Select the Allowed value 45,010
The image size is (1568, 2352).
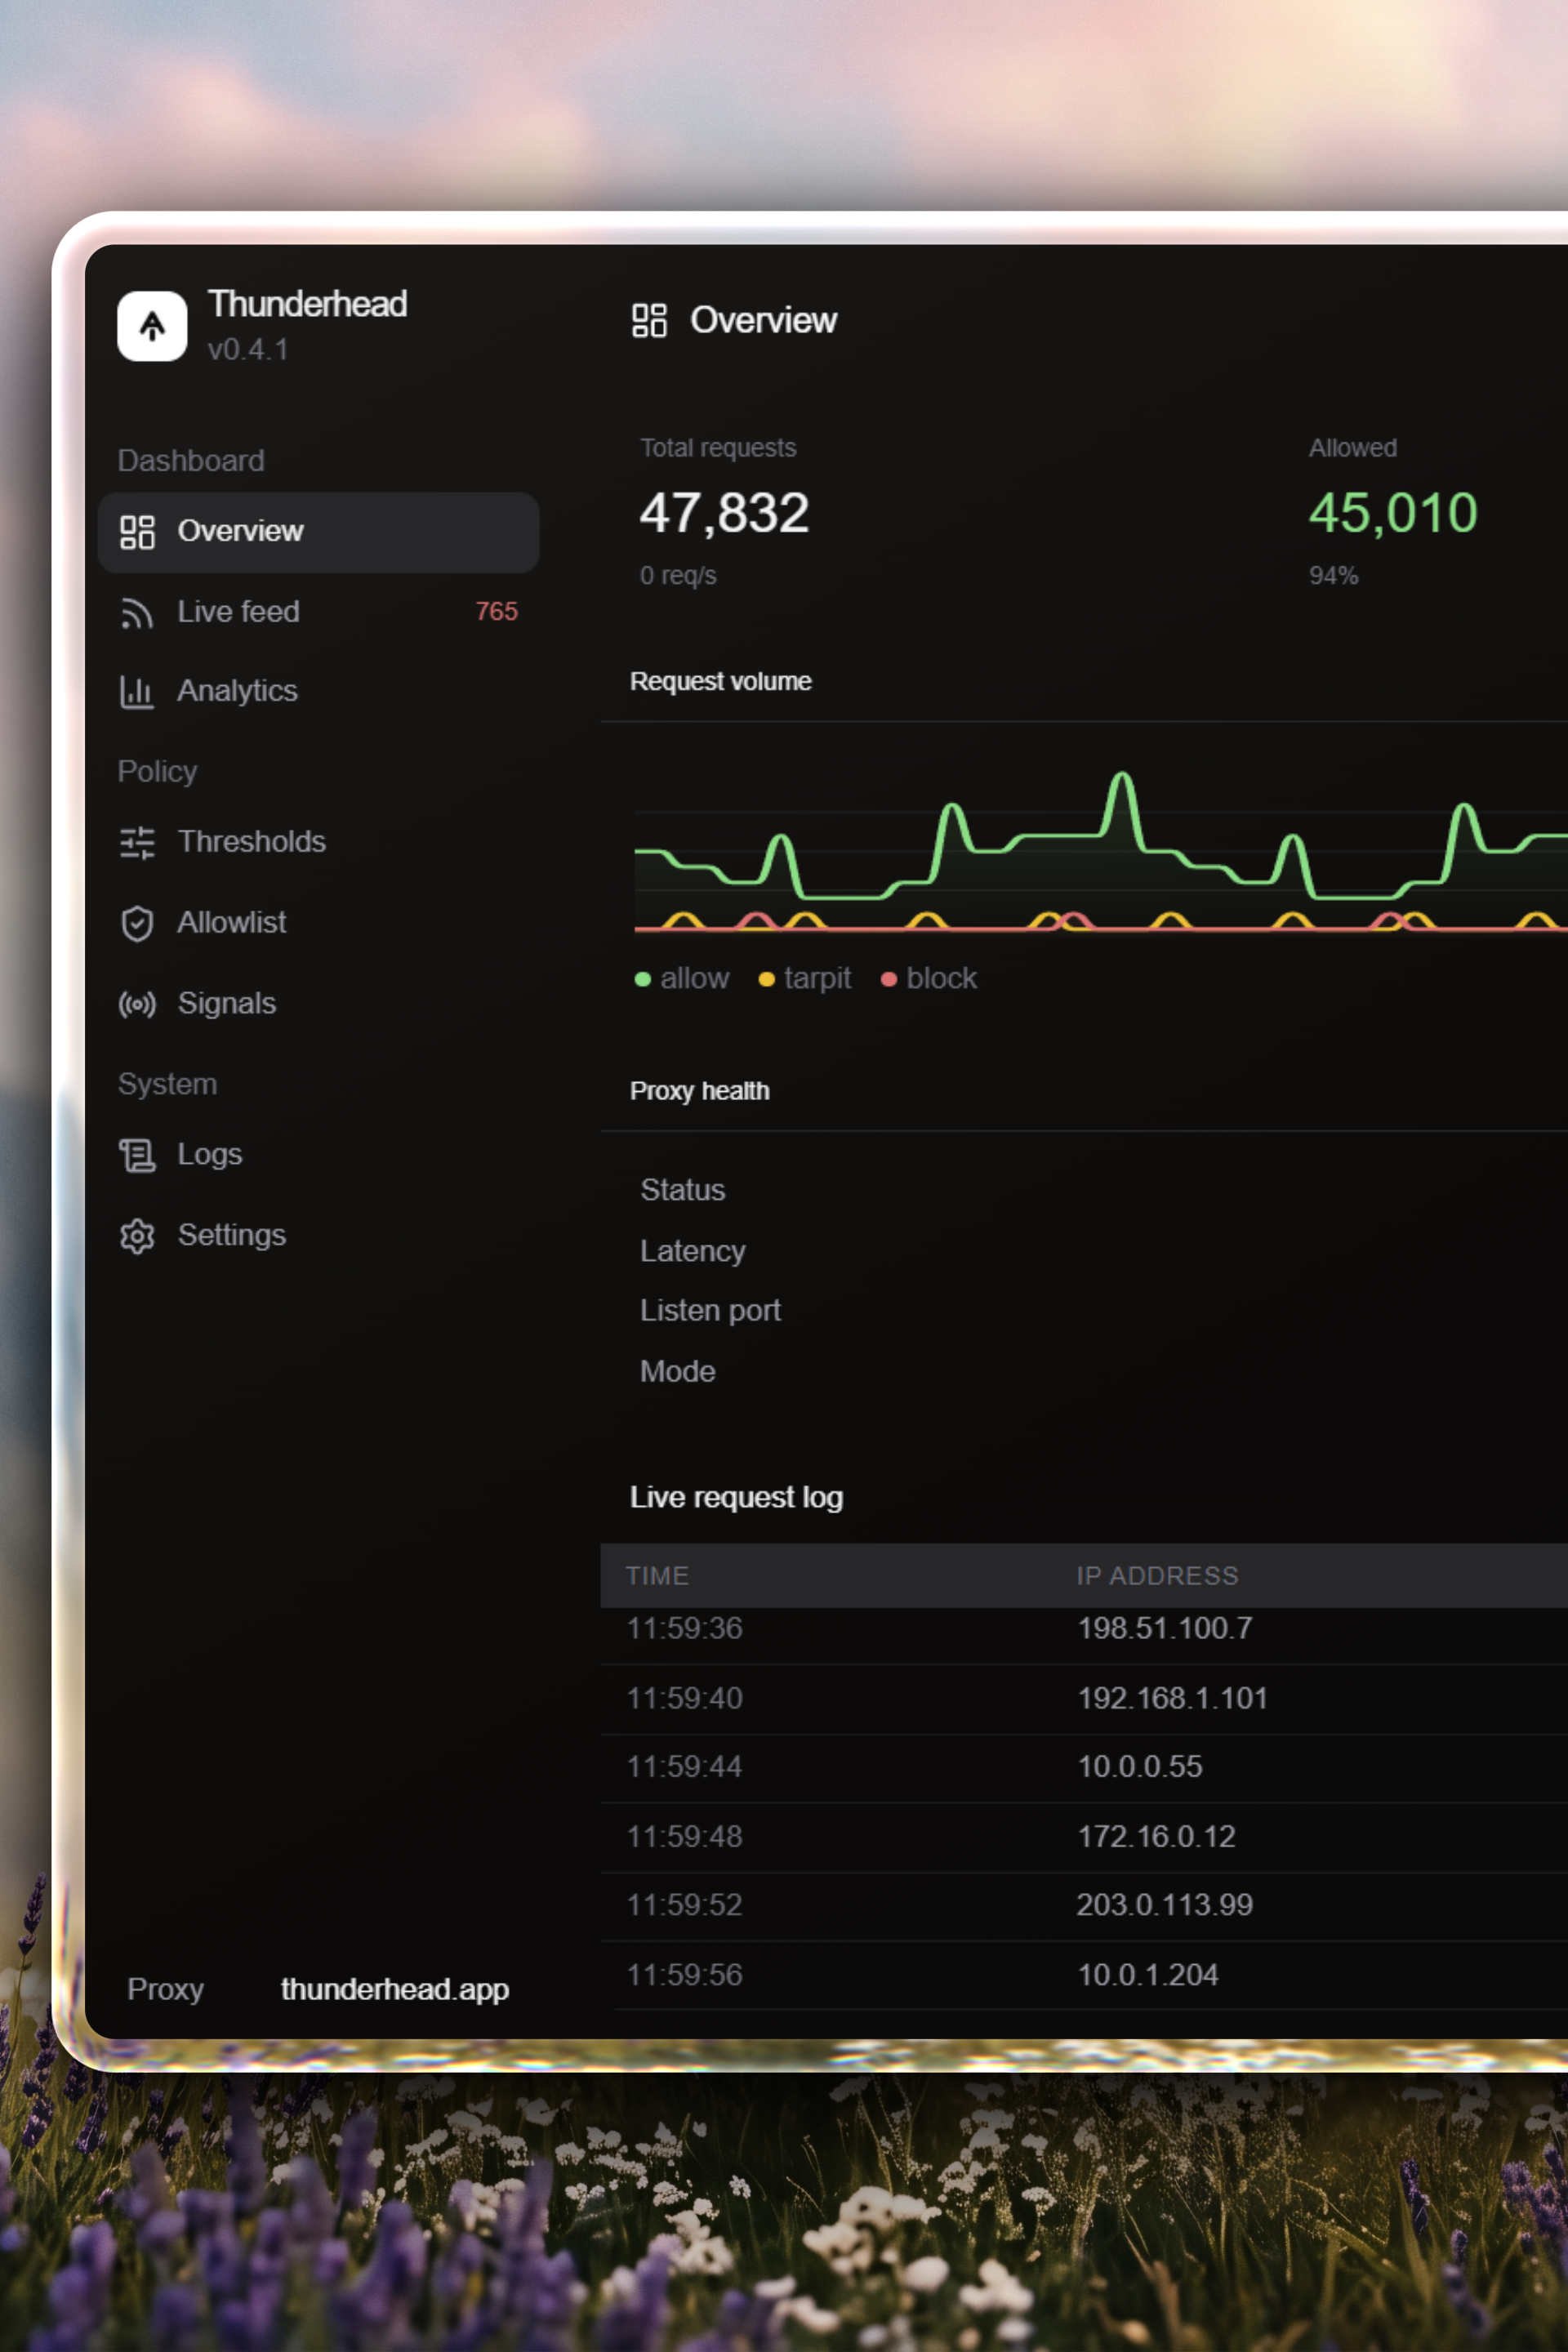(x=1393, y=513)
